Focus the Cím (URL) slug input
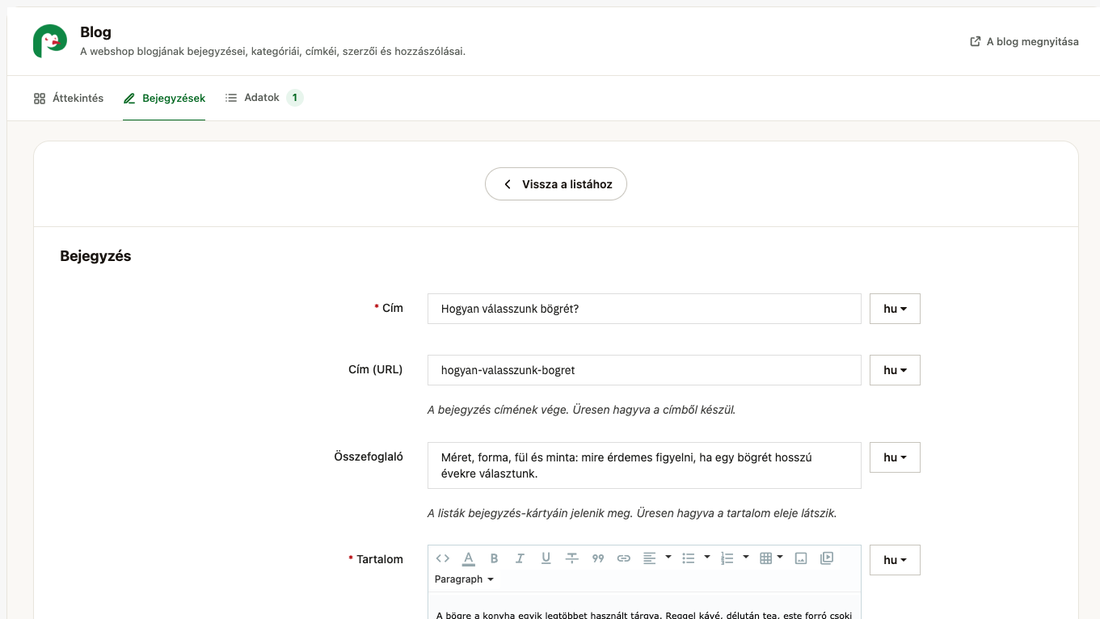This screenshot has height=619, width=1100. pyautogui.click(x=644, y=370)
